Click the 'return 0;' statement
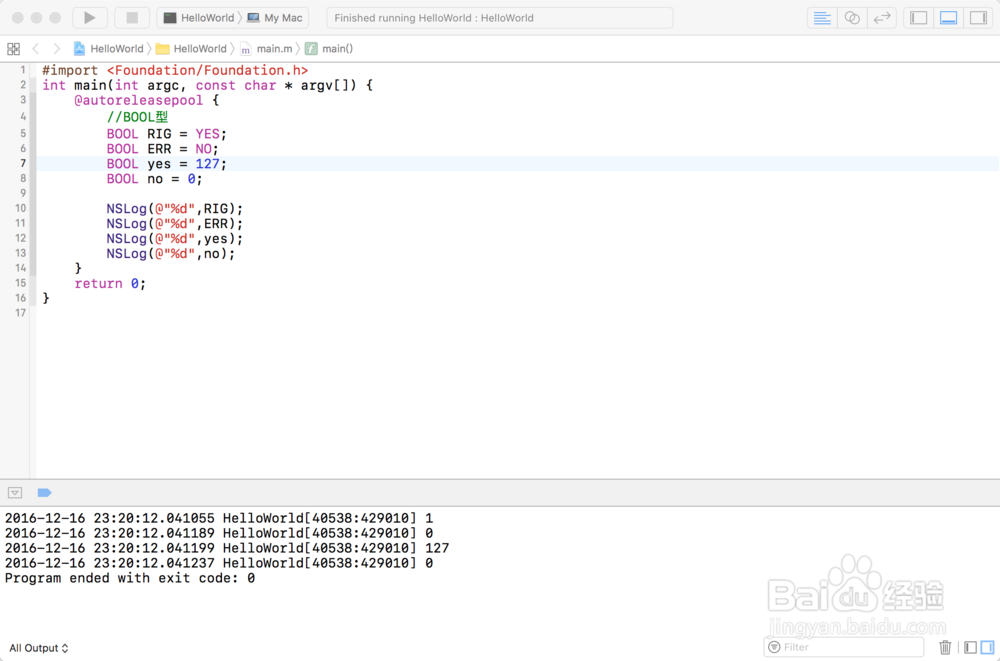 pos(110,283)
